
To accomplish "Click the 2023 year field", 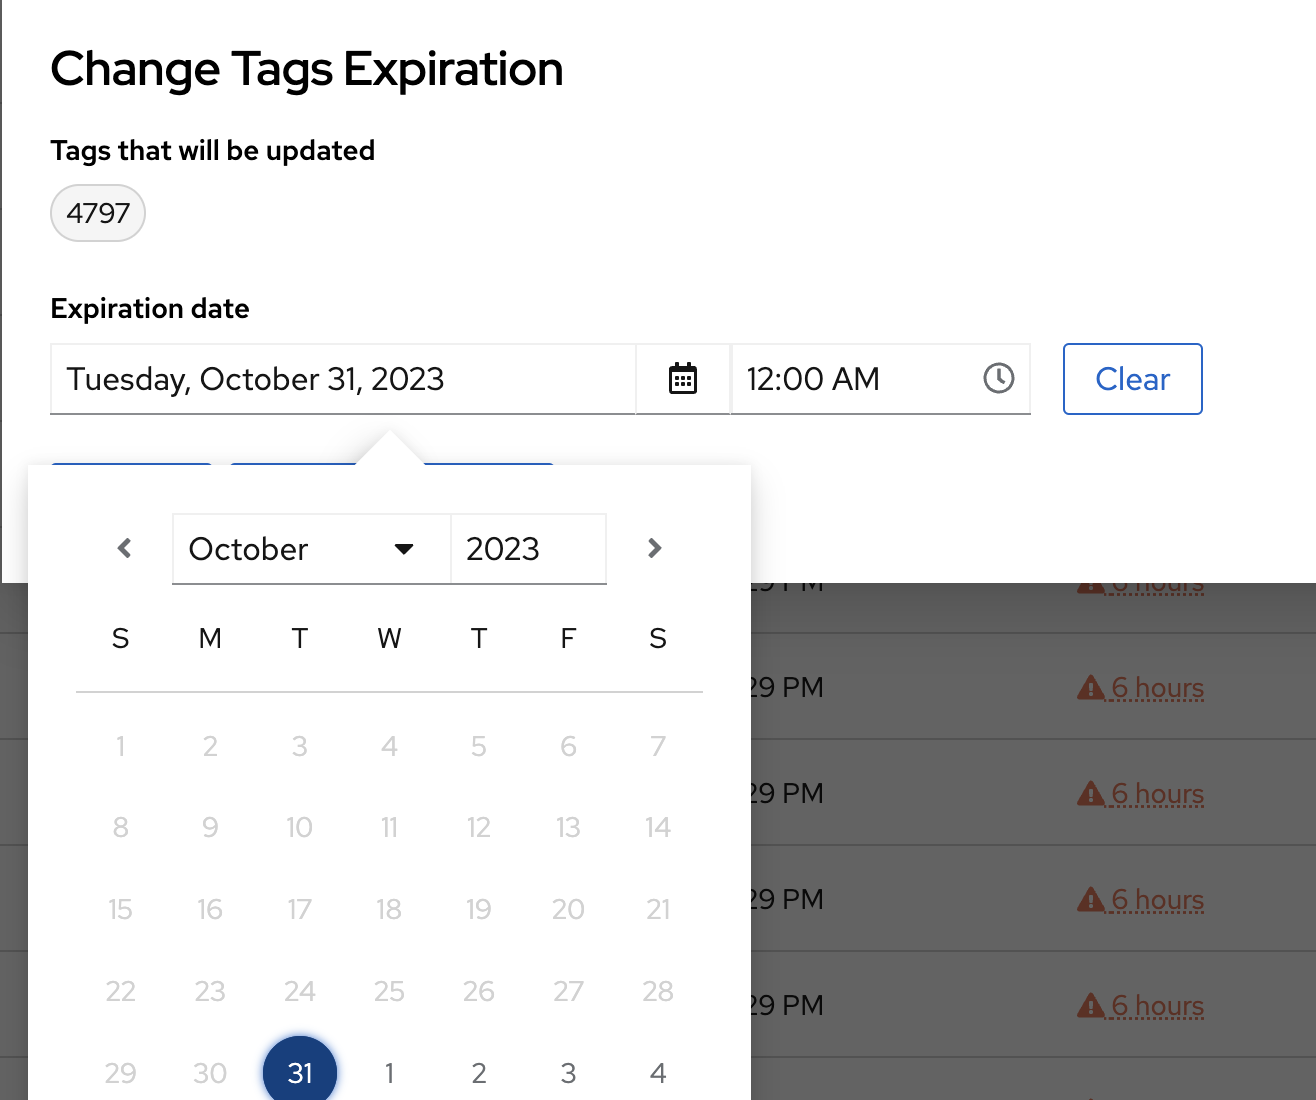I will (x=527, y=549).
